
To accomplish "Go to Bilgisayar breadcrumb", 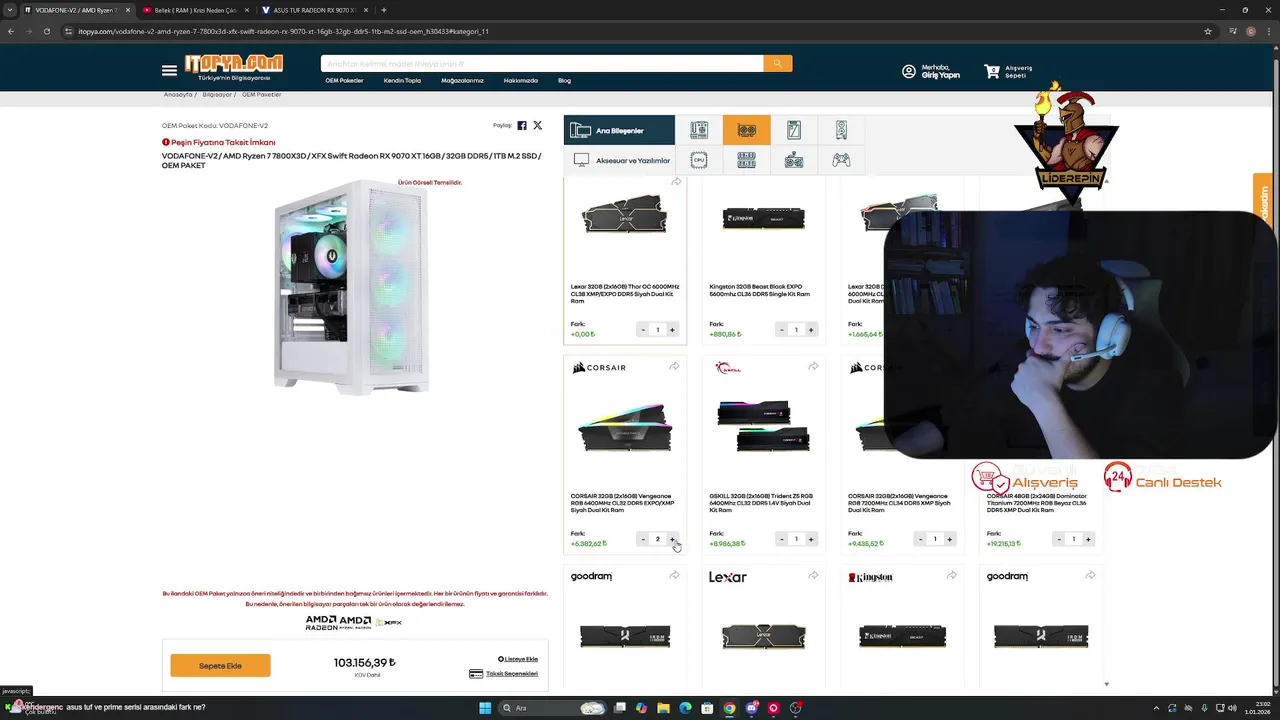I will click(x=217, y=94).
